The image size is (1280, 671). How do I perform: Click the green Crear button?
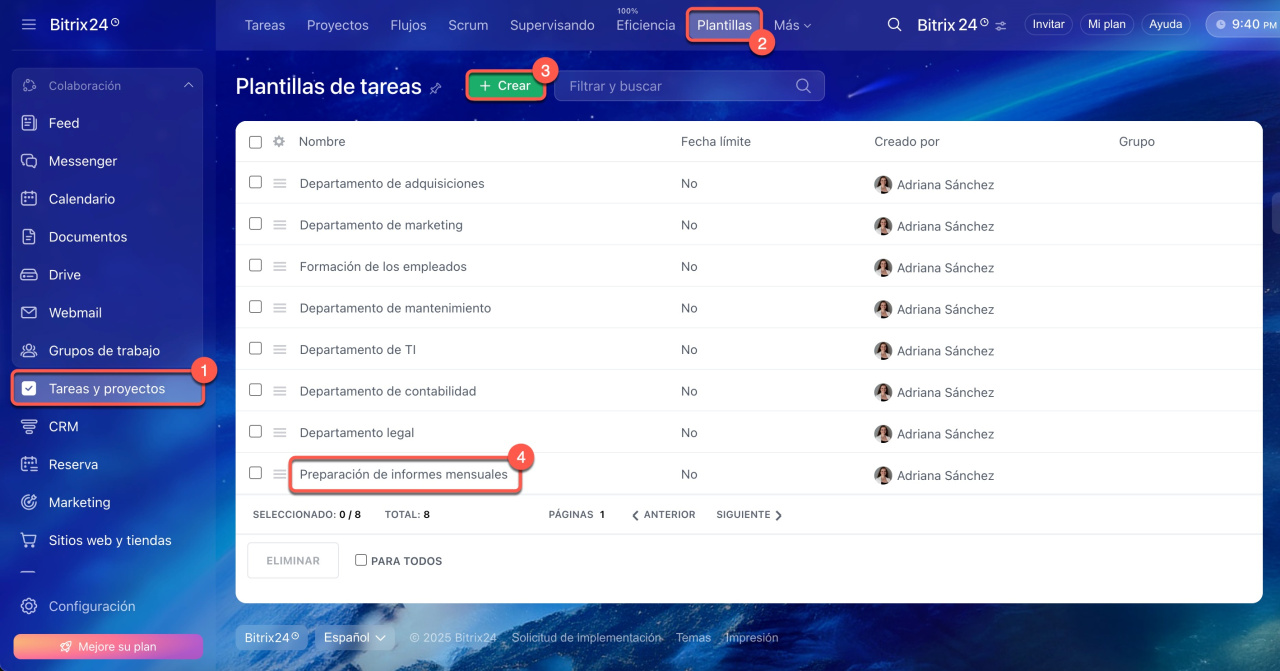(506, 86)
